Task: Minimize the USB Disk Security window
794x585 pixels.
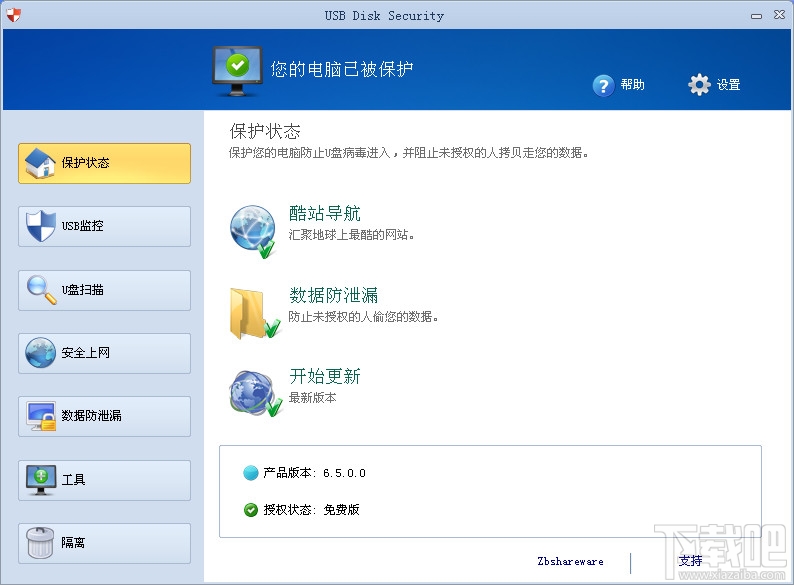Action: [756, 16]
